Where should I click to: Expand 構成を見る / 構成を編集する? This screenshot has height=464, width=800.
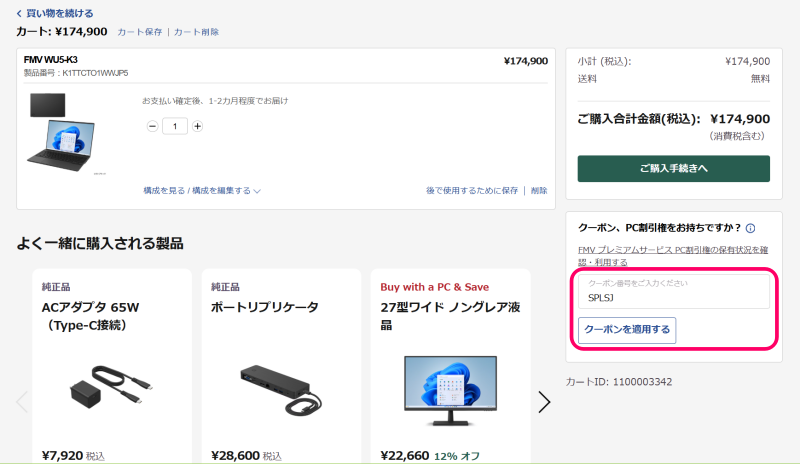(x=202, y=190)
